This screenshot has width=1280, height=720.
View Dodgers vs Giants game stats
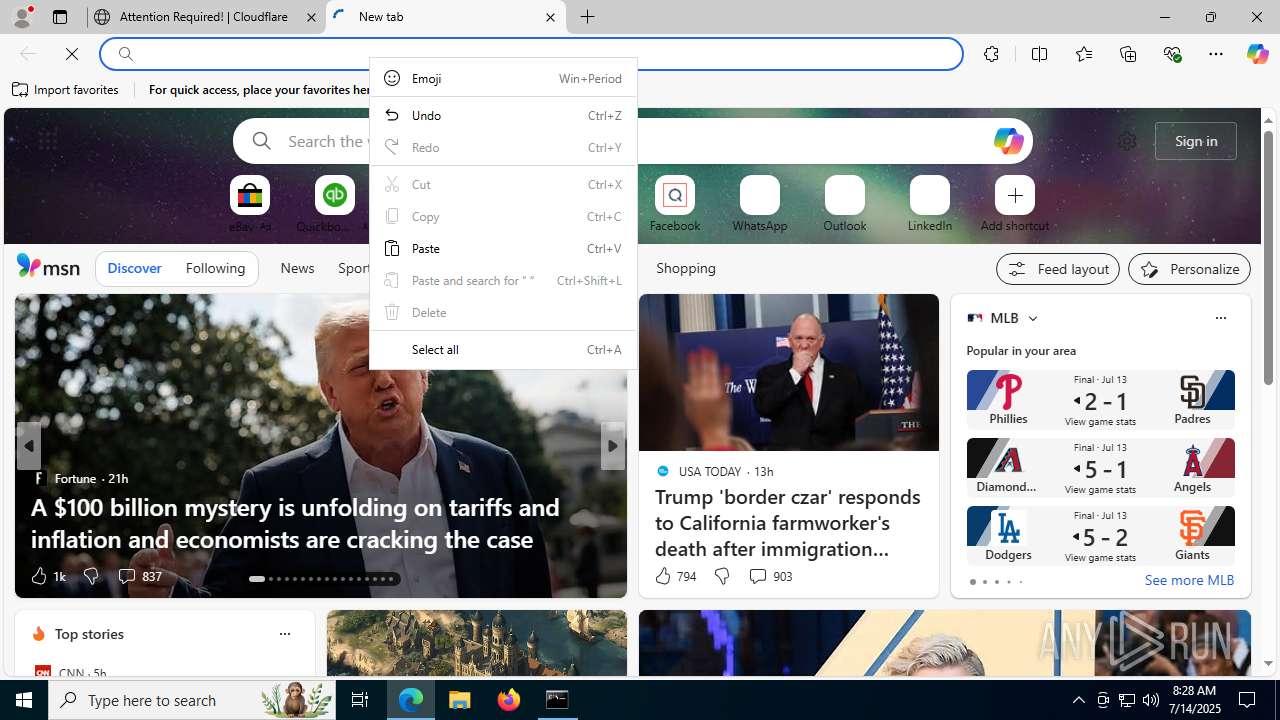[x=1100, y=558]
